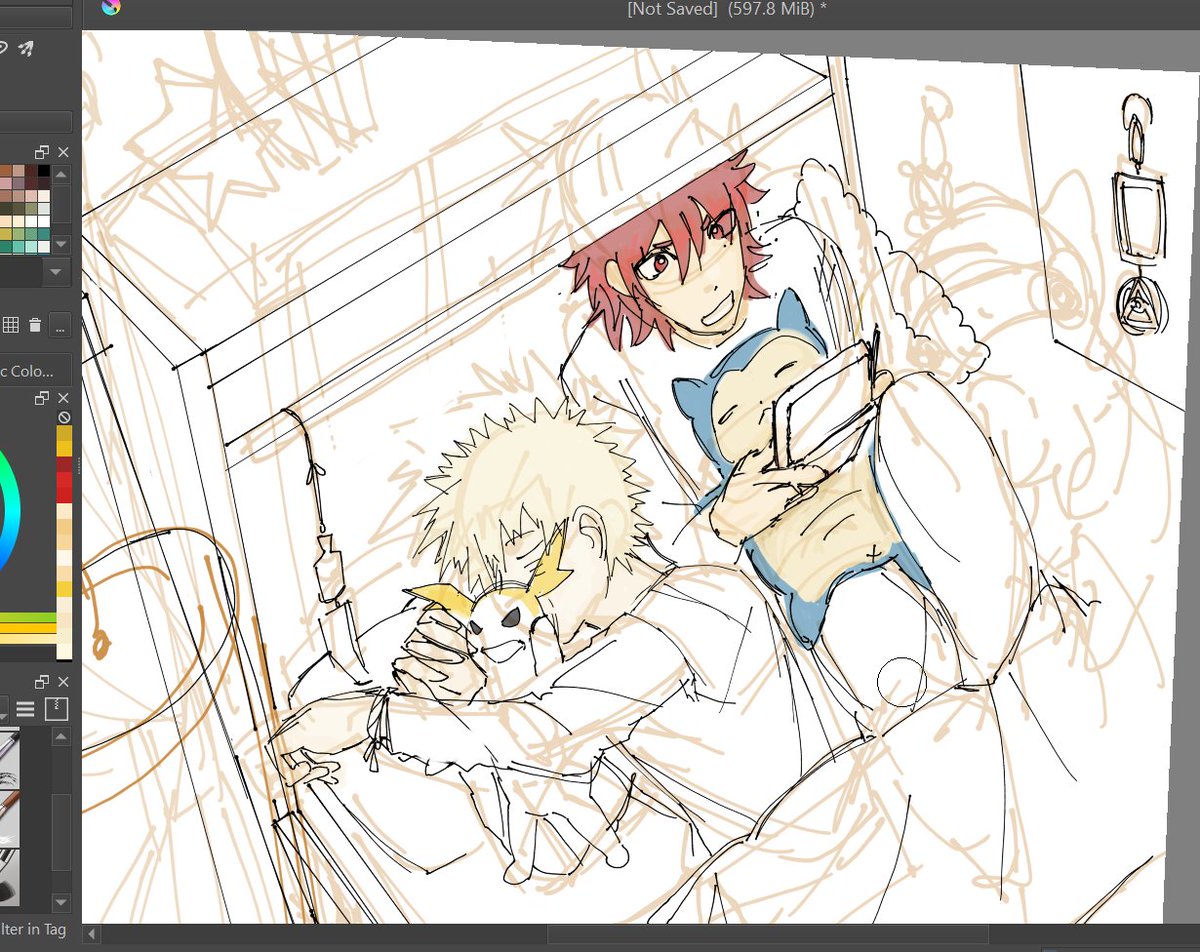The height and width of the screenshot is (952, 1200).
Task: Pick the gold swatch in color history
Action: point(64,434)
